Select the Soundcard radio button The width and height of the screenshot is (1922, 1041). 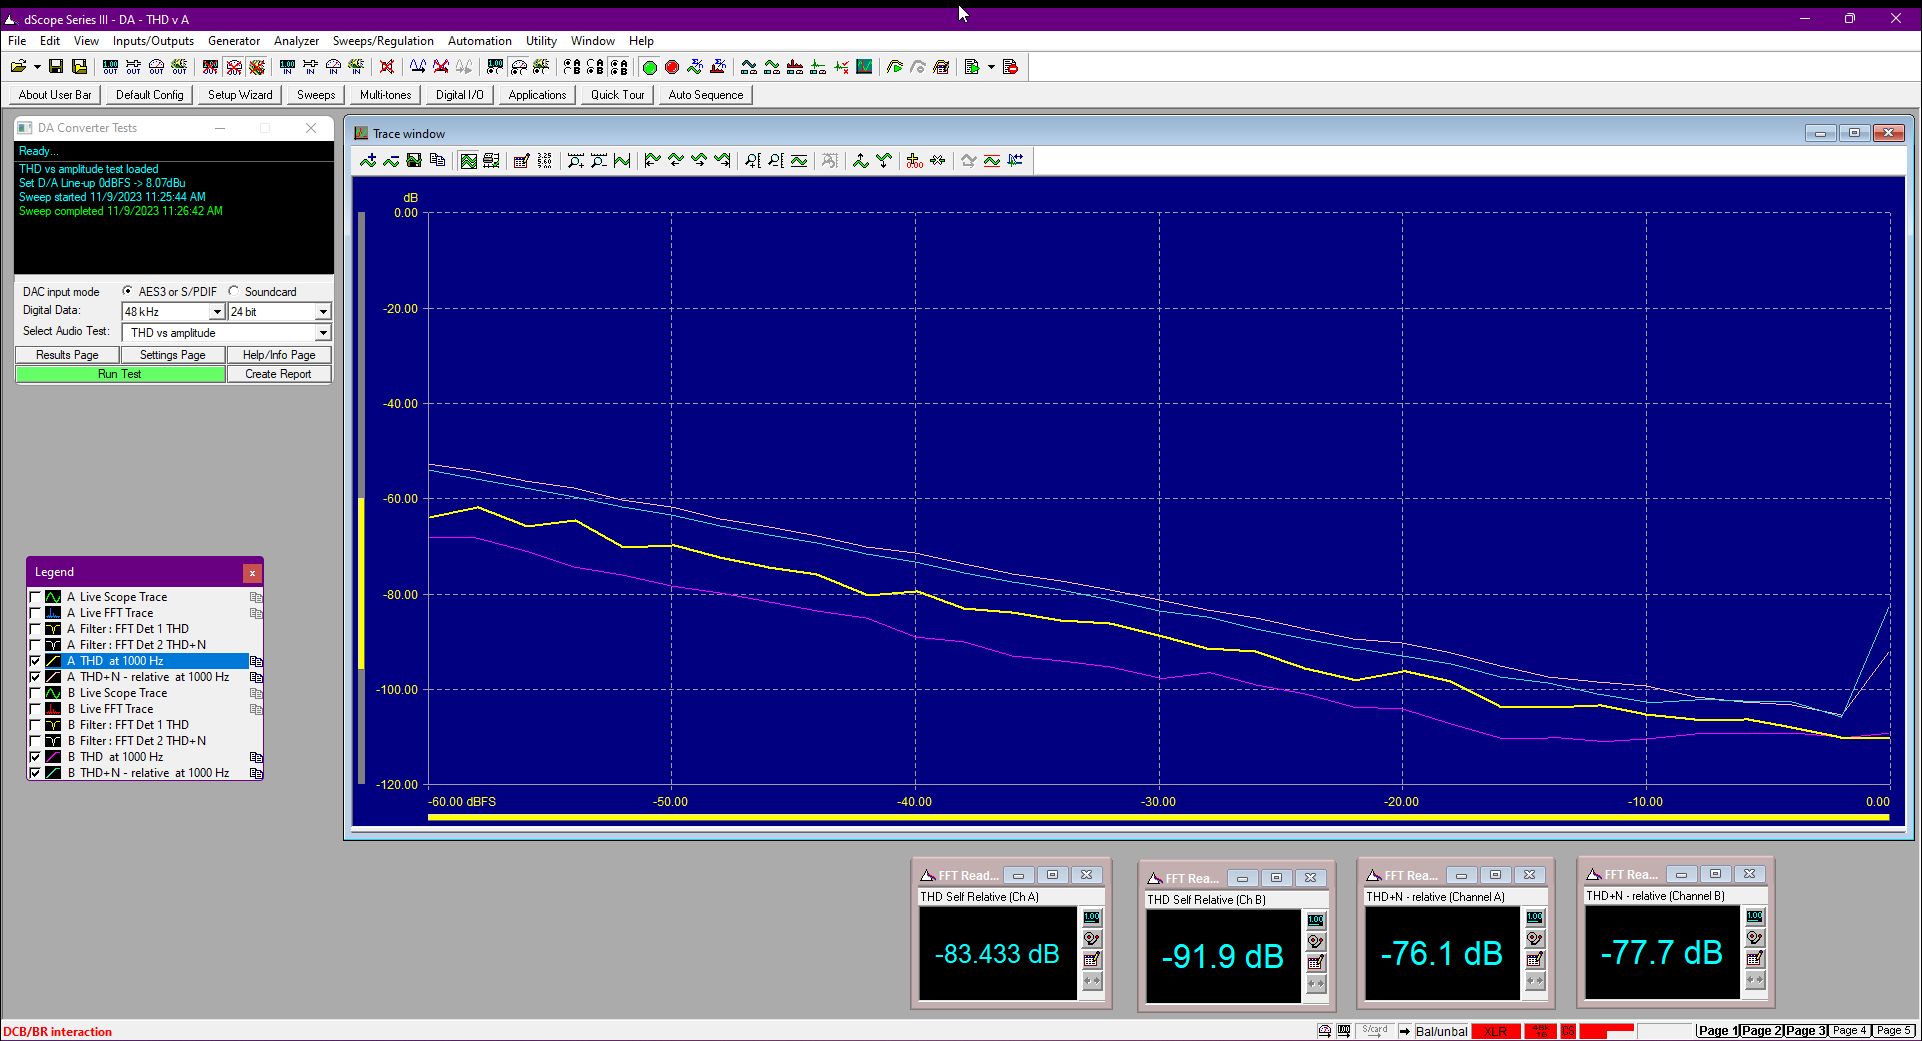pos(234,291)
